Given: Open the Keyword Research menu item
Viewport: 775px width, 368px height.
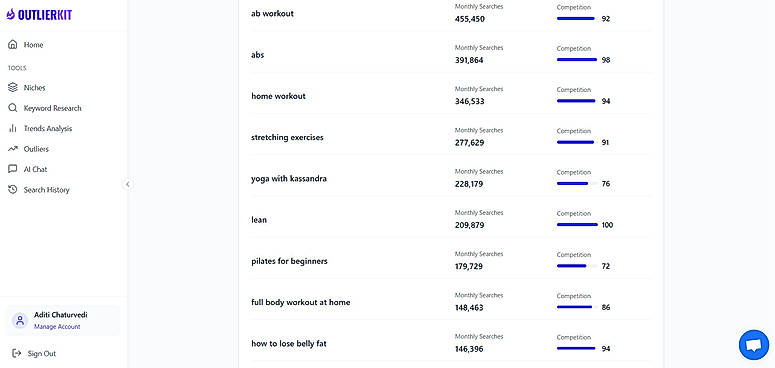Looking at the screenshot, I should click(52, 108).
